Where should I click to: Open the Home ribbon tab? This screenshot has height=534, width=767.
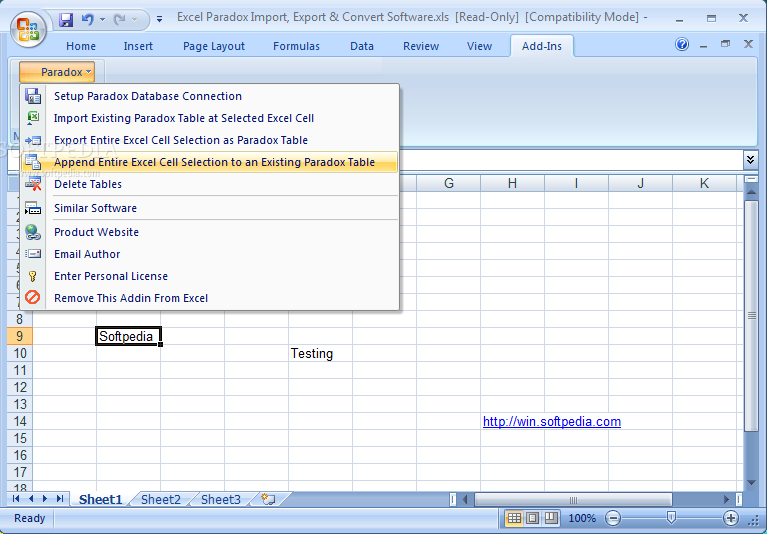coord(81,46)
